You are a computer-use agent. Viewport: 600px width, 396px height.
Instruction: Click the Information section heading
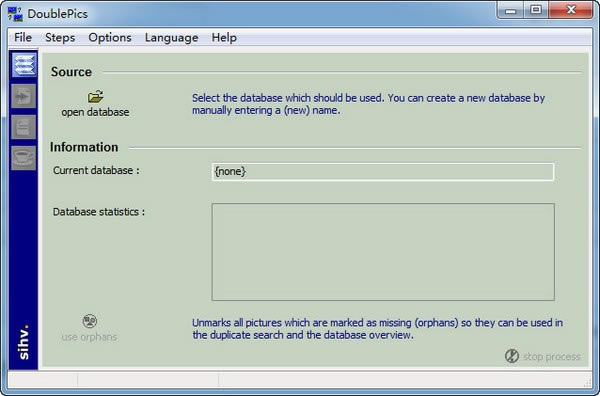pos(84,147)
